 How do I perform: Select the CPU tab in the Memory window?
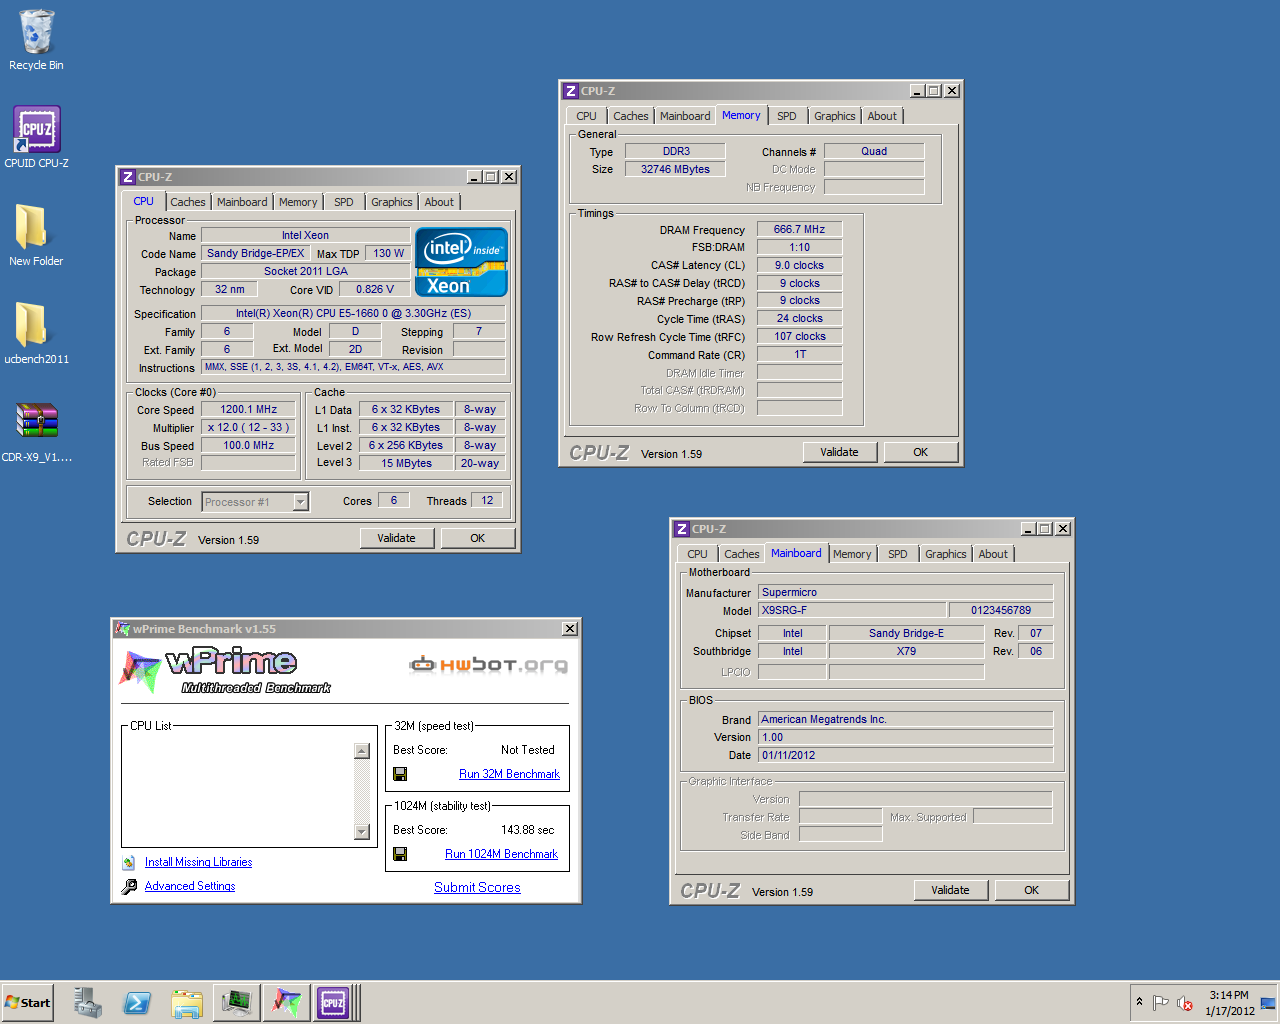tap(587, 116)
